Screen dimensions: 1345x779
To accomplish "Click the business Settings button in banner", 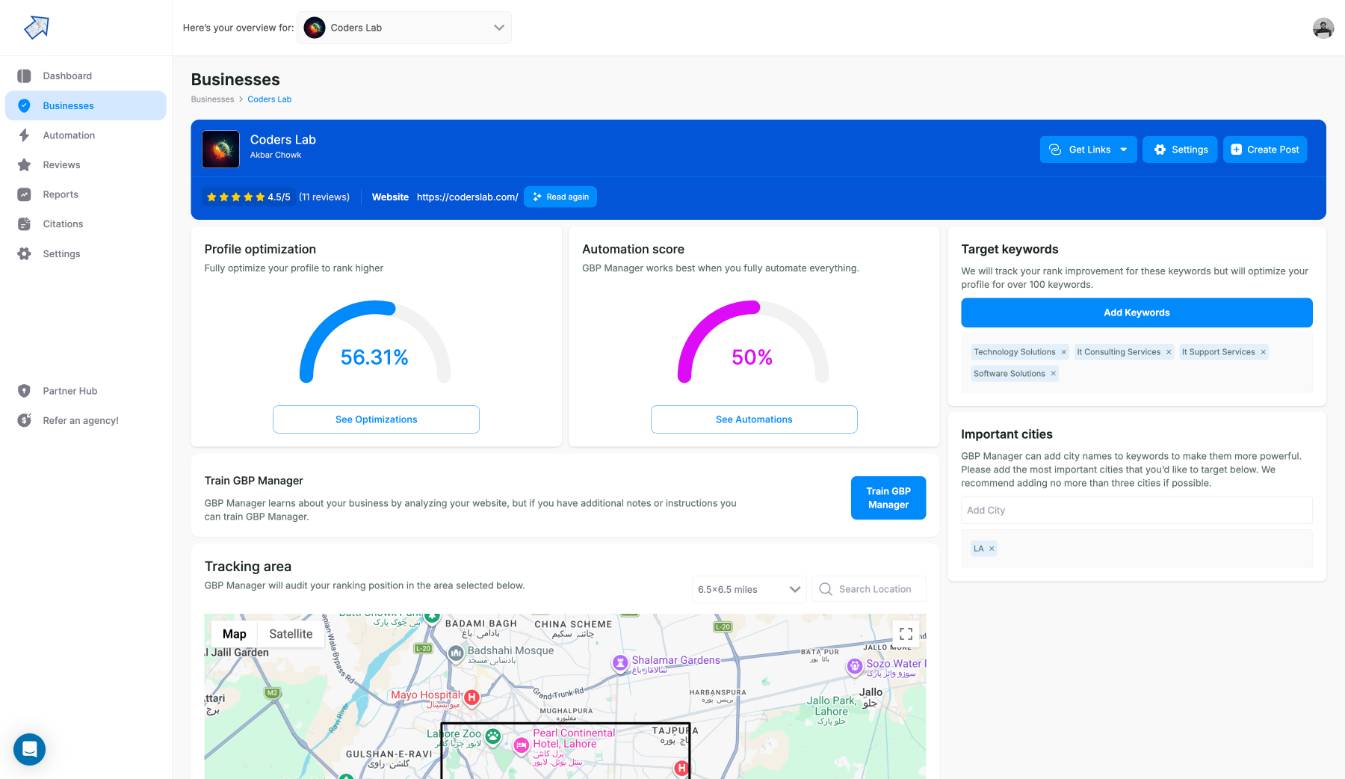I will 1180,150.
